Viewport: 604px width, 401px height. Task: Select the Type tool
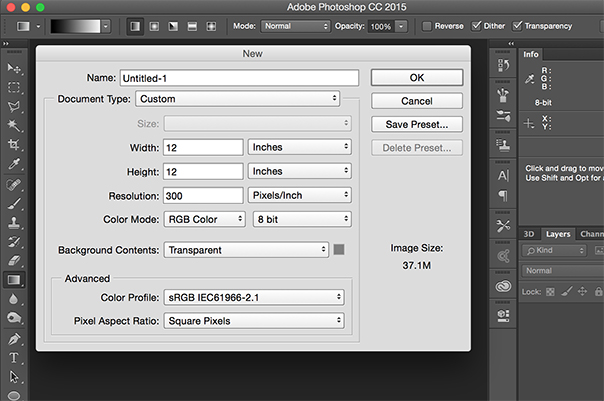(14, 358)
